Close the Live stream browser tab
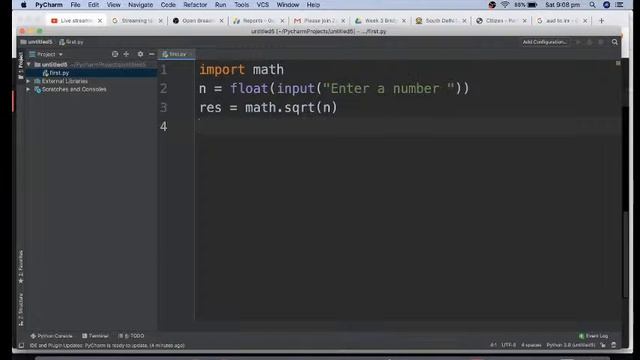The height and width of the screenshot is (360, 640). tap(100, 20)
